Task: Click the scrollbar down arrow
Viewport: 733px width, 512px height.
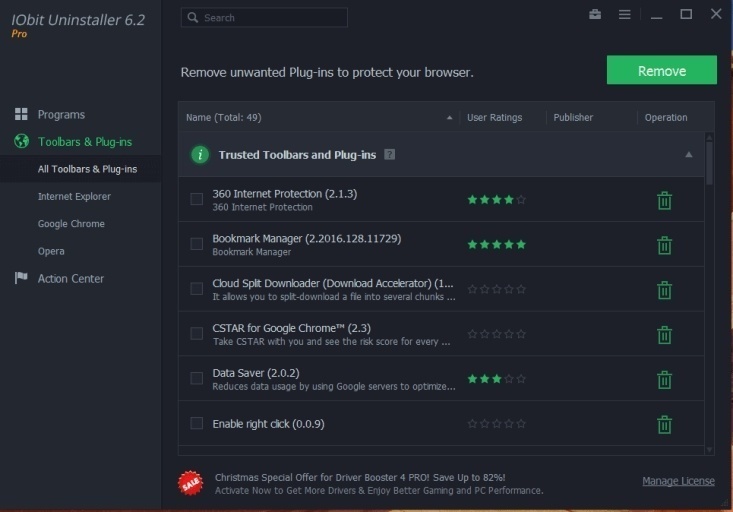Action: (709, 449)
